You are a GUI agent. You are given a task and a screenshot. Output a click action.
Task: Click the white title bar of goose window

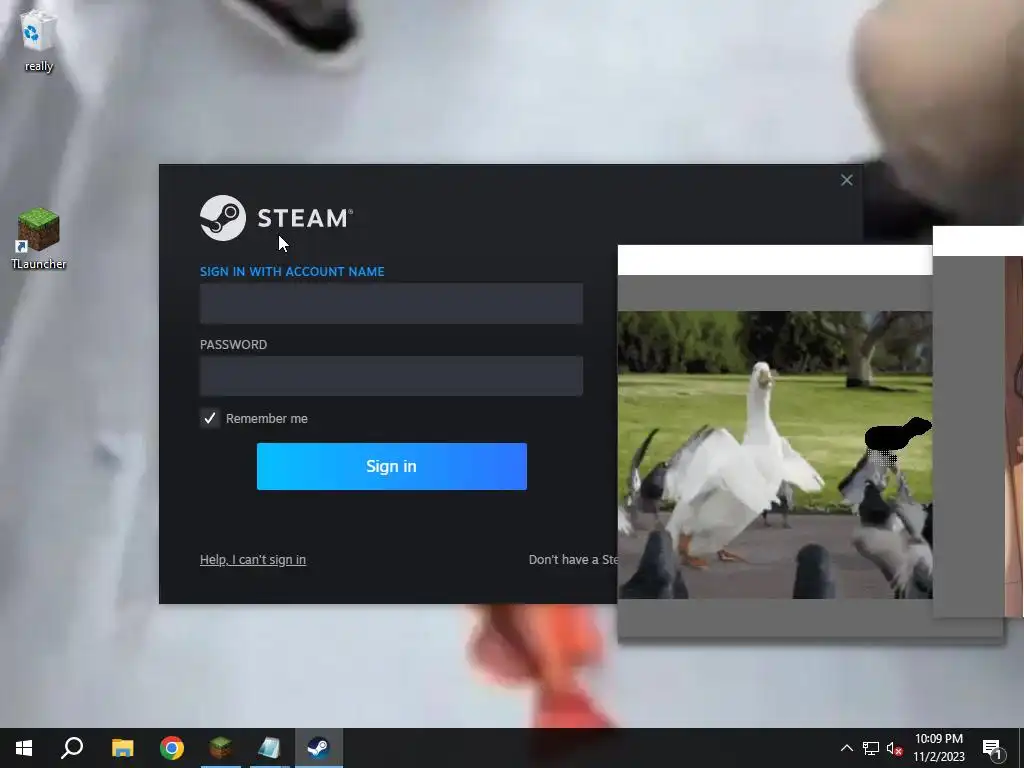pos(775,260)
